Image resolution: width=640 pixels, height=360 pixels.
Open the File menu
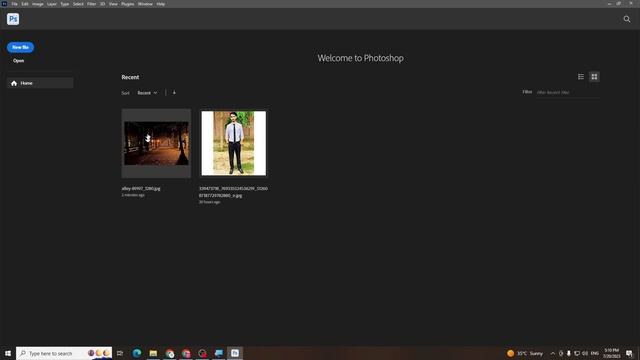(15, 4)
